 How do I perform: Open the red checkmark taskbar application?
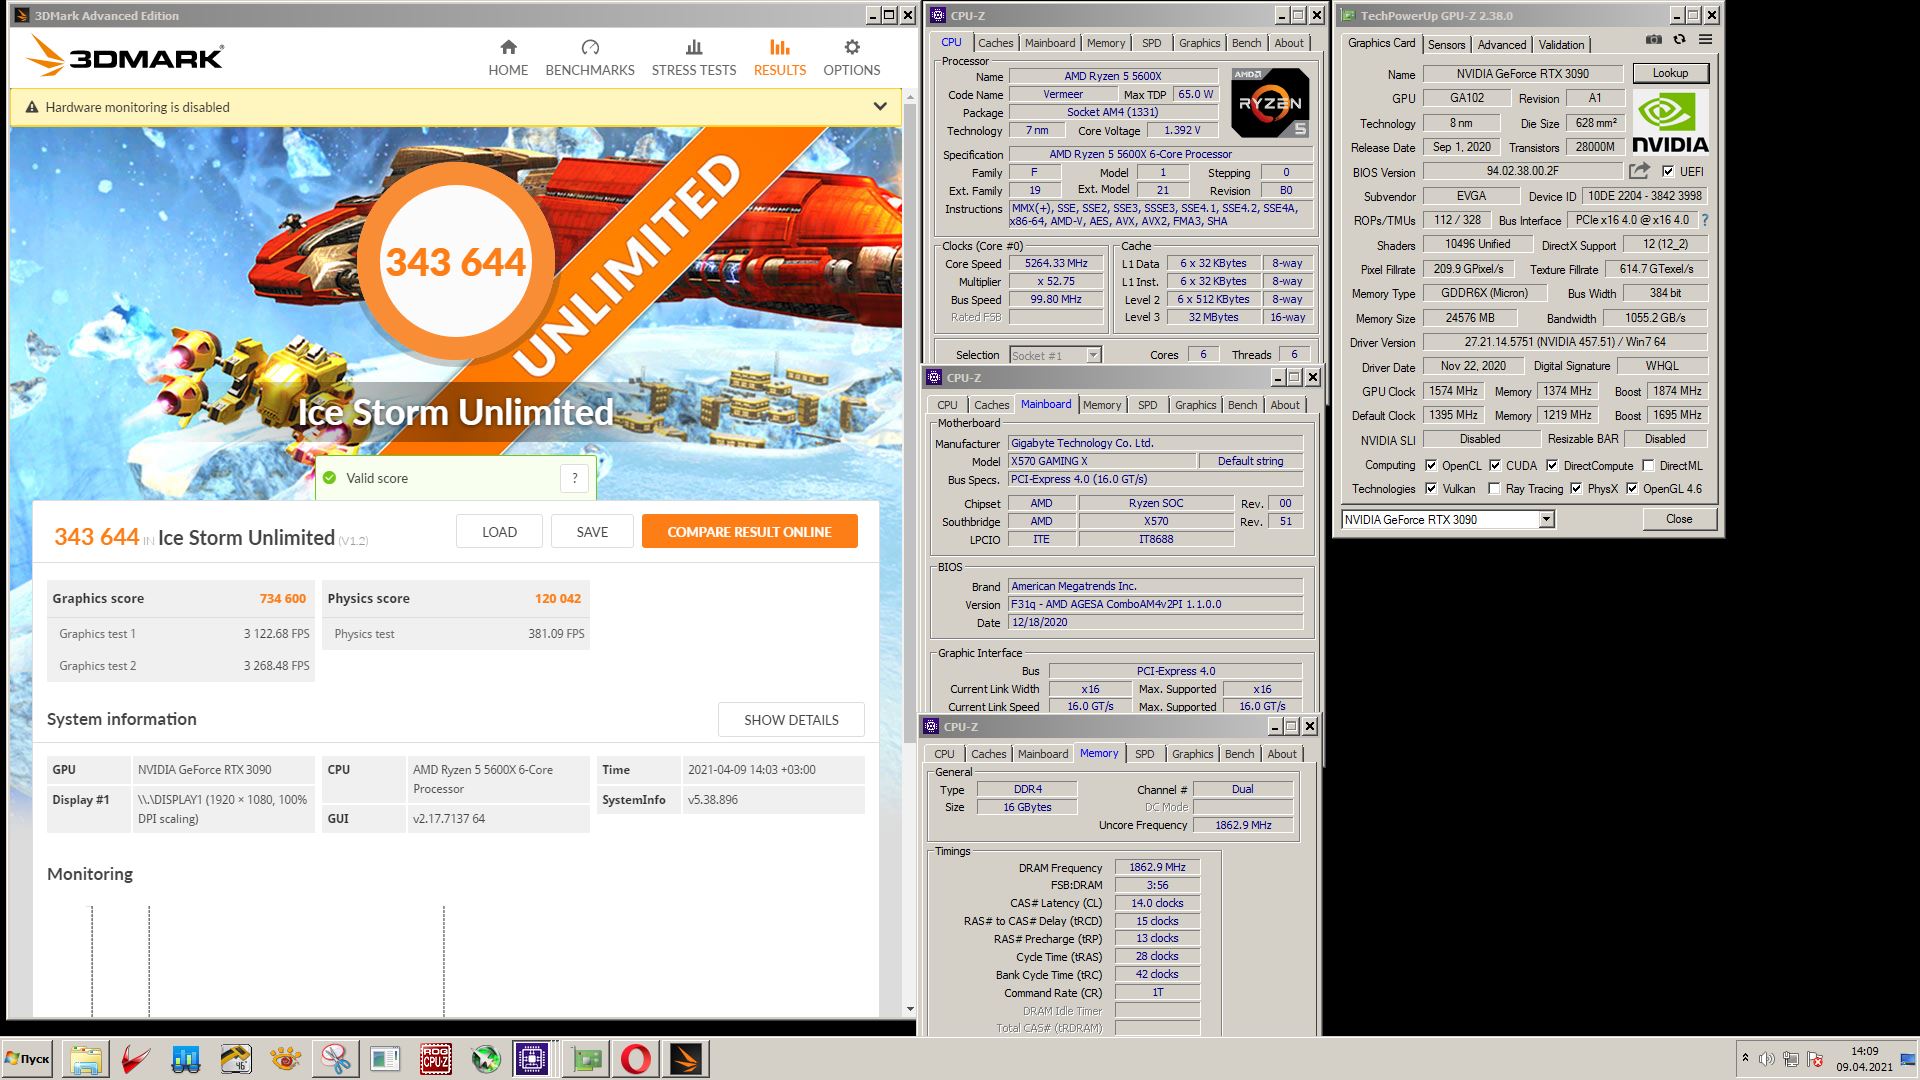coord(136,1059)
